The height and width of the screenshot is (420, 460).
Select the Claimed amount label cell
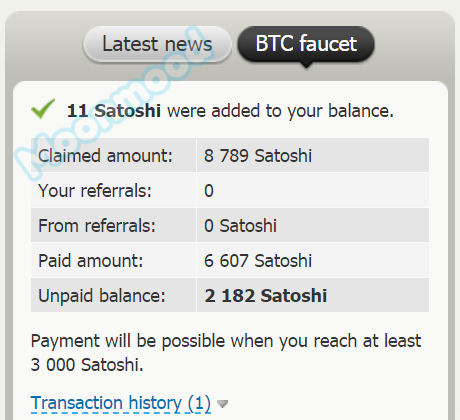pos(113,155)
